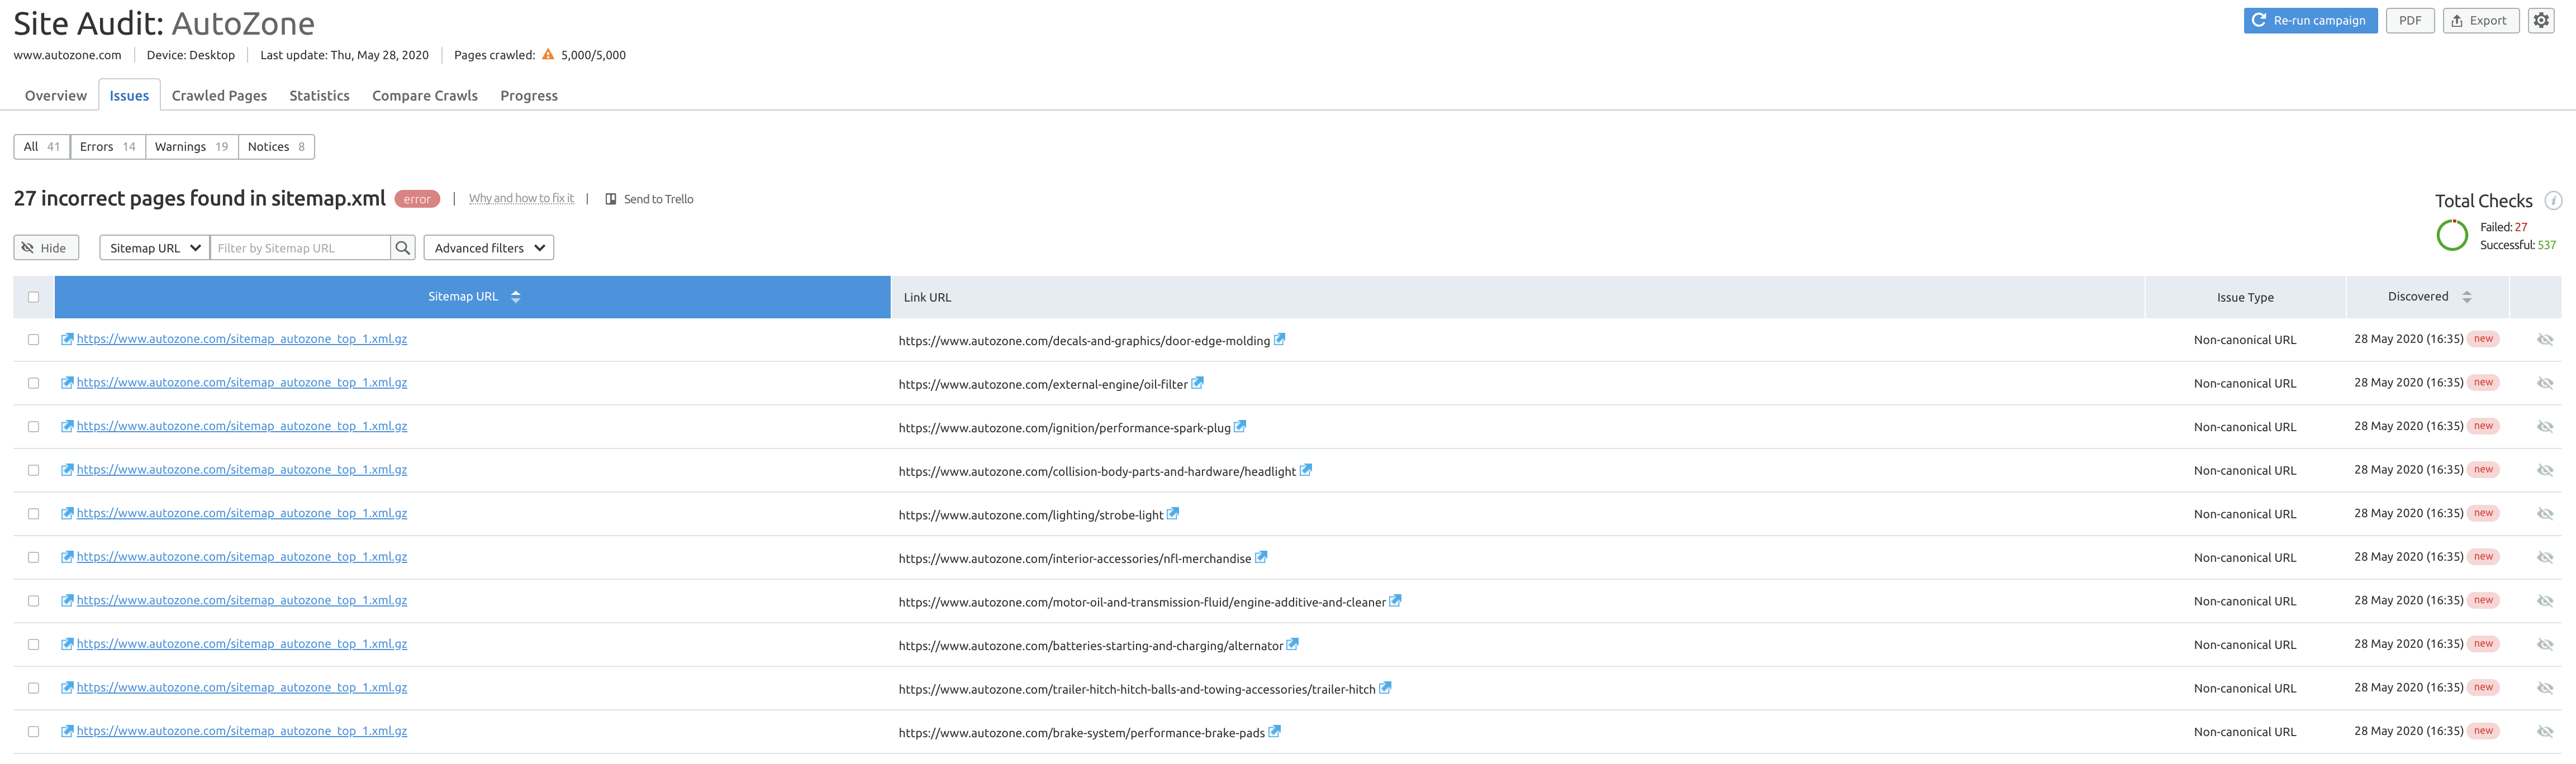Click the Total Checks progress ring
Screen dimensions: 2576x764
point(2452,235)
